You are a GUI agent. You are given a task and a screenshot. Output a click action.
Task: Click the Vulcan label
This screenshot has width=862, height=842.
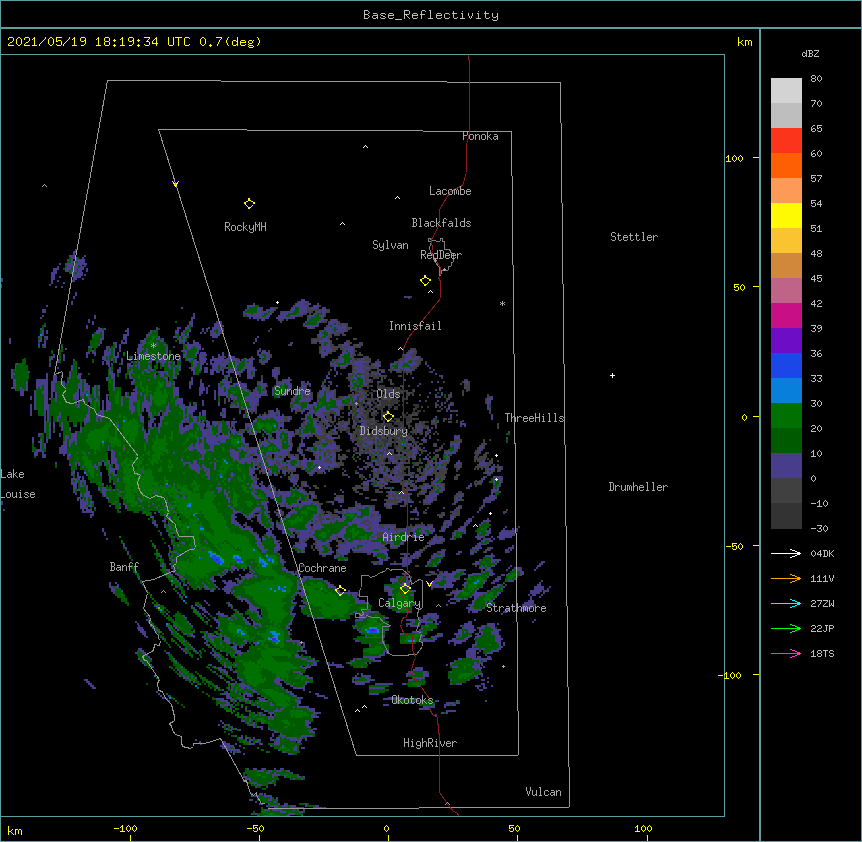pos(543,792)
